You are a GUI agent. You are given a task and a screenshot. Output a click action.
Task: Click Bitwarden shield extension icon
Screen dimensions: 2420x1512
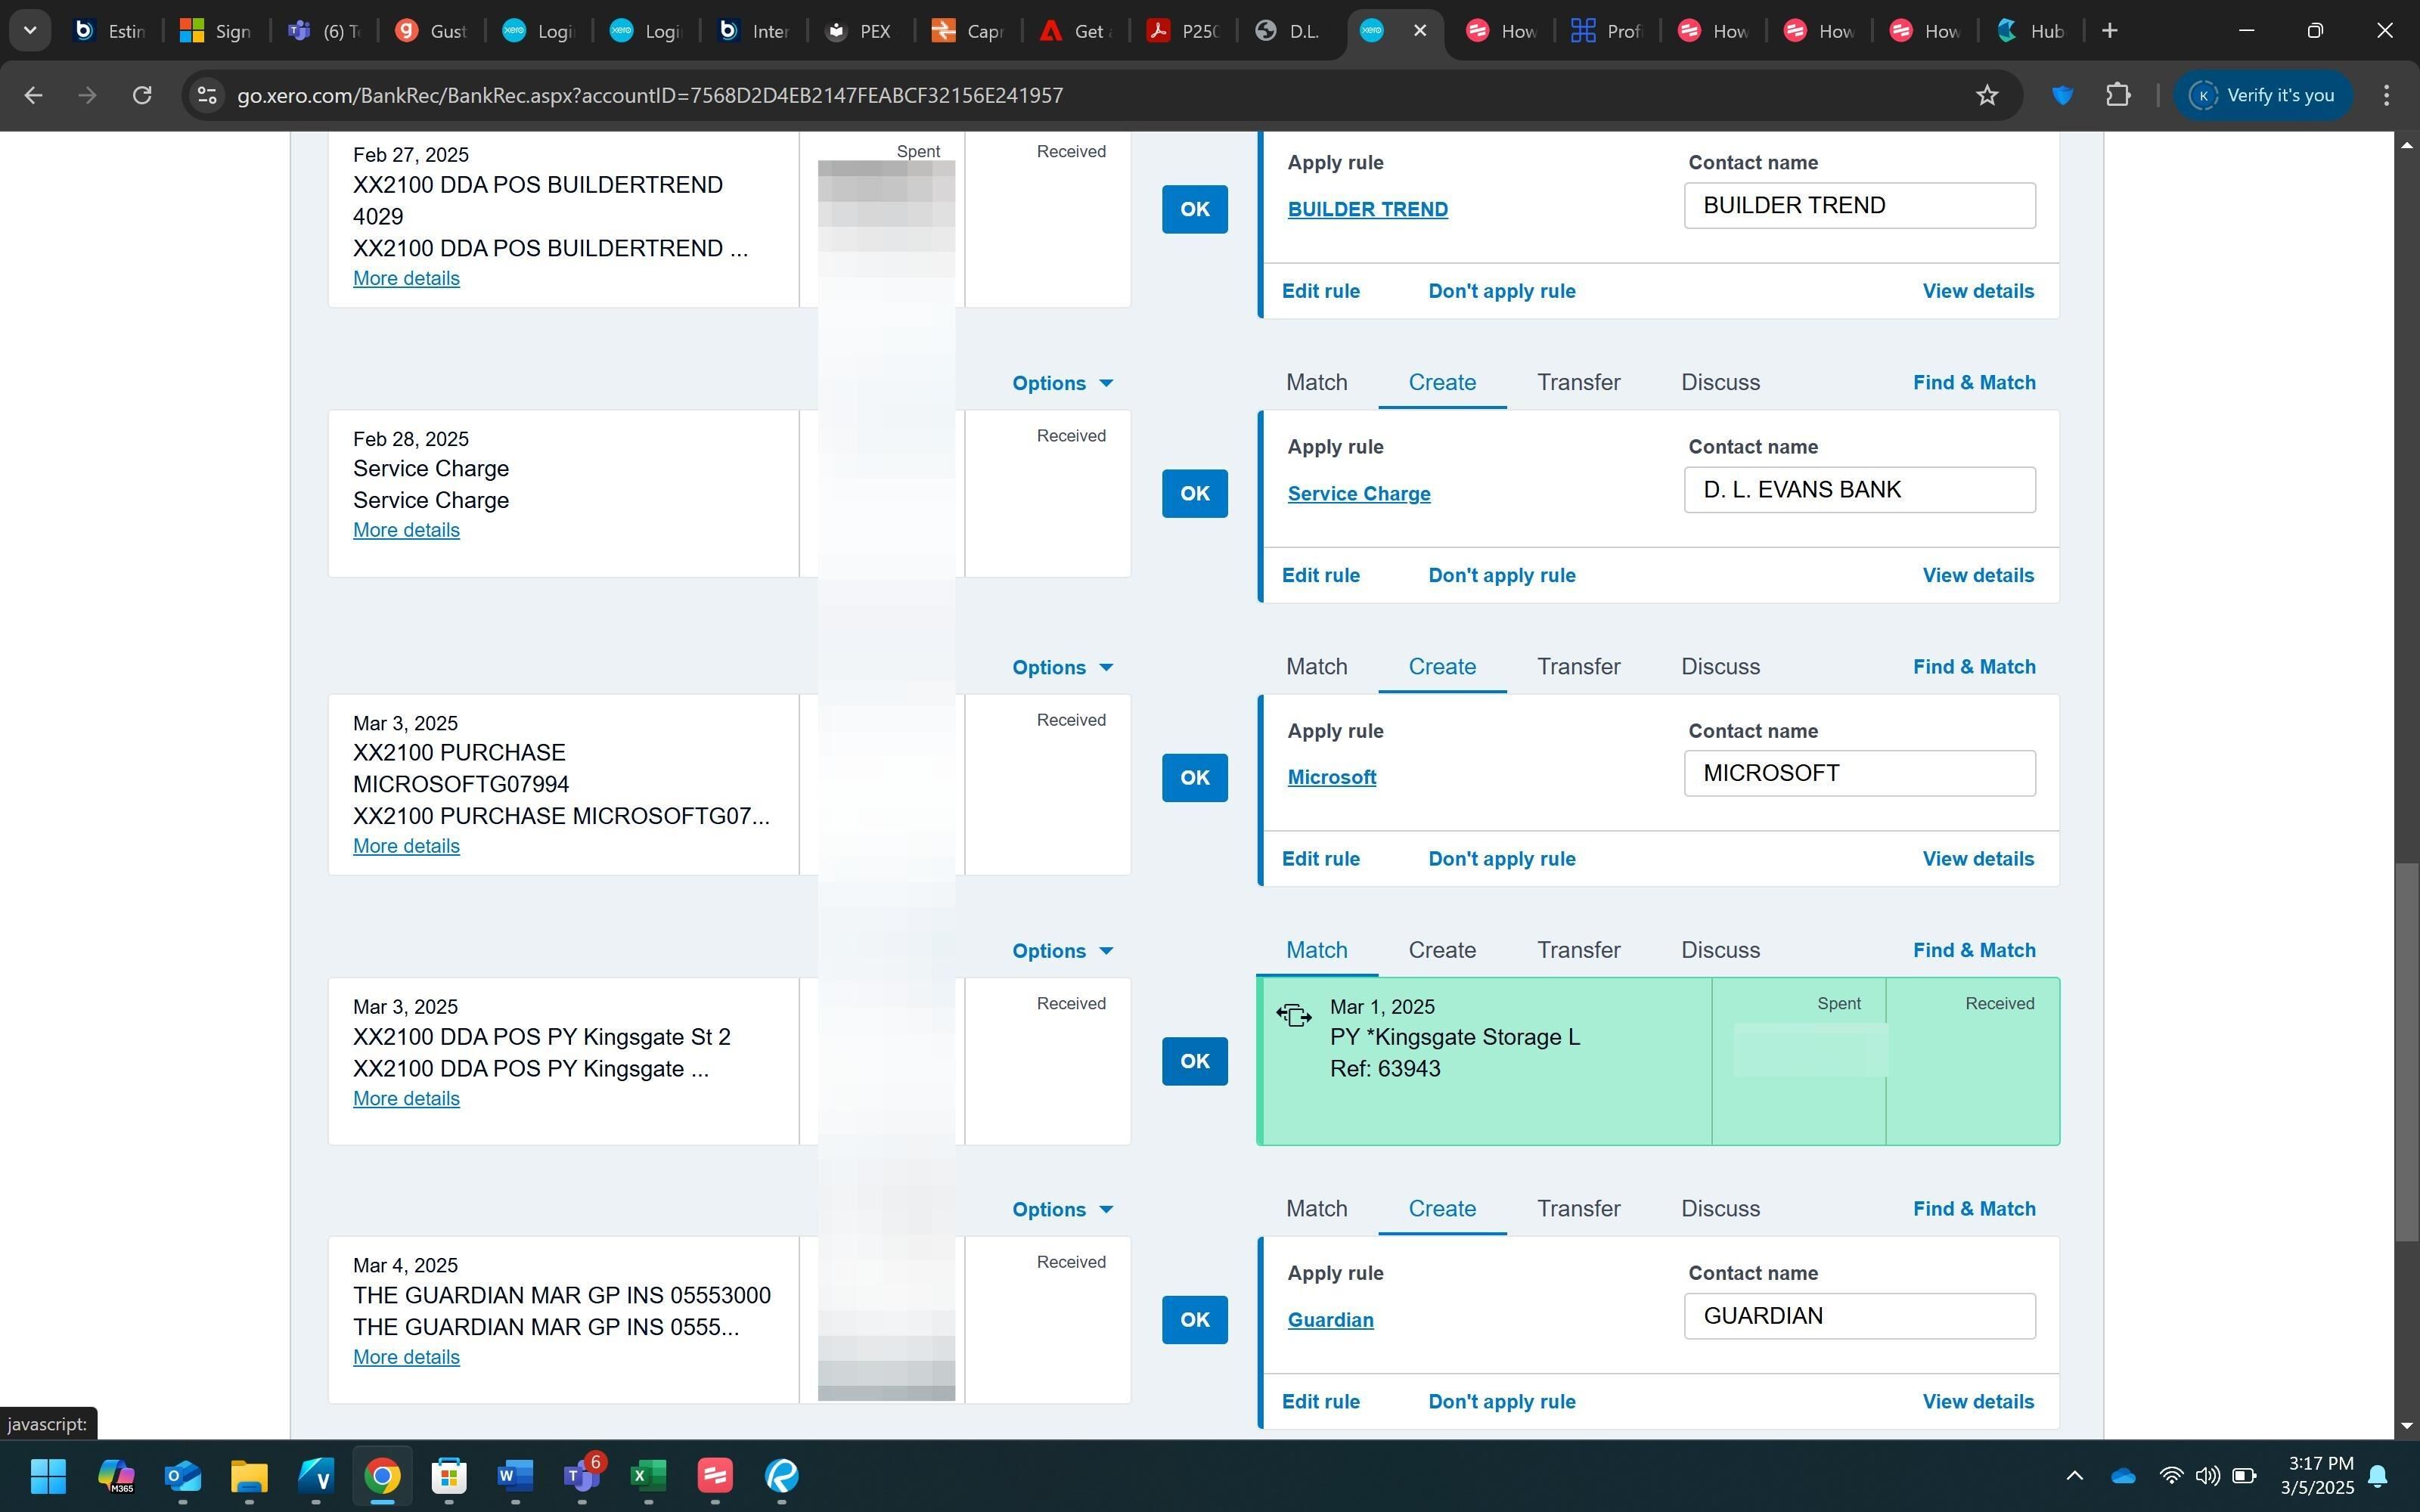click(2062, 95)
